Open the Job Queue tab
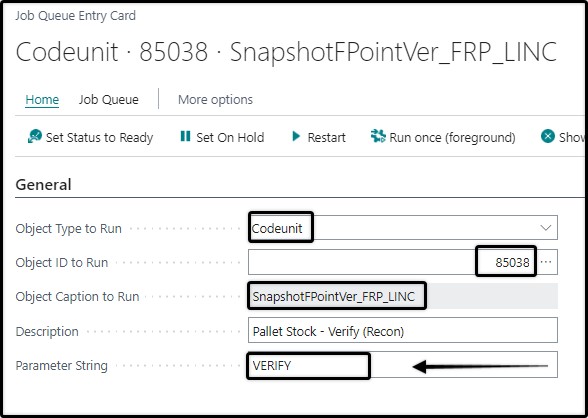The height and width of the screenshot is (418, 588). click(x=108, y=99)
